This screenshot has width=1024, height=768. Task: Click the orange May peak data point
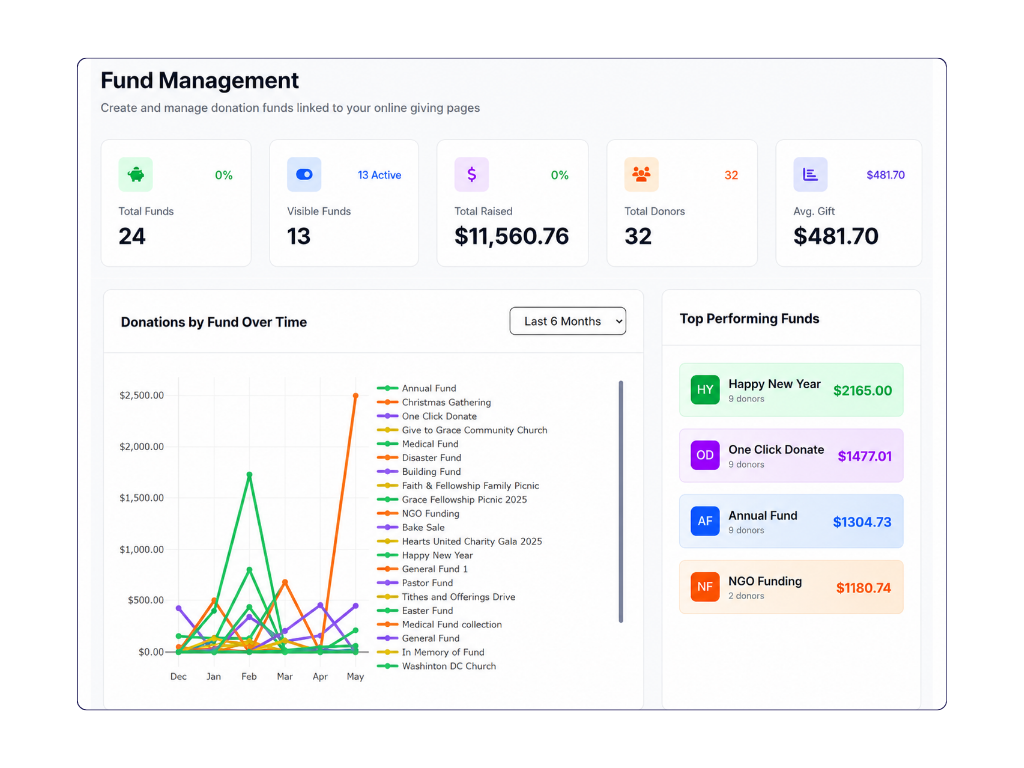[356, 396]
